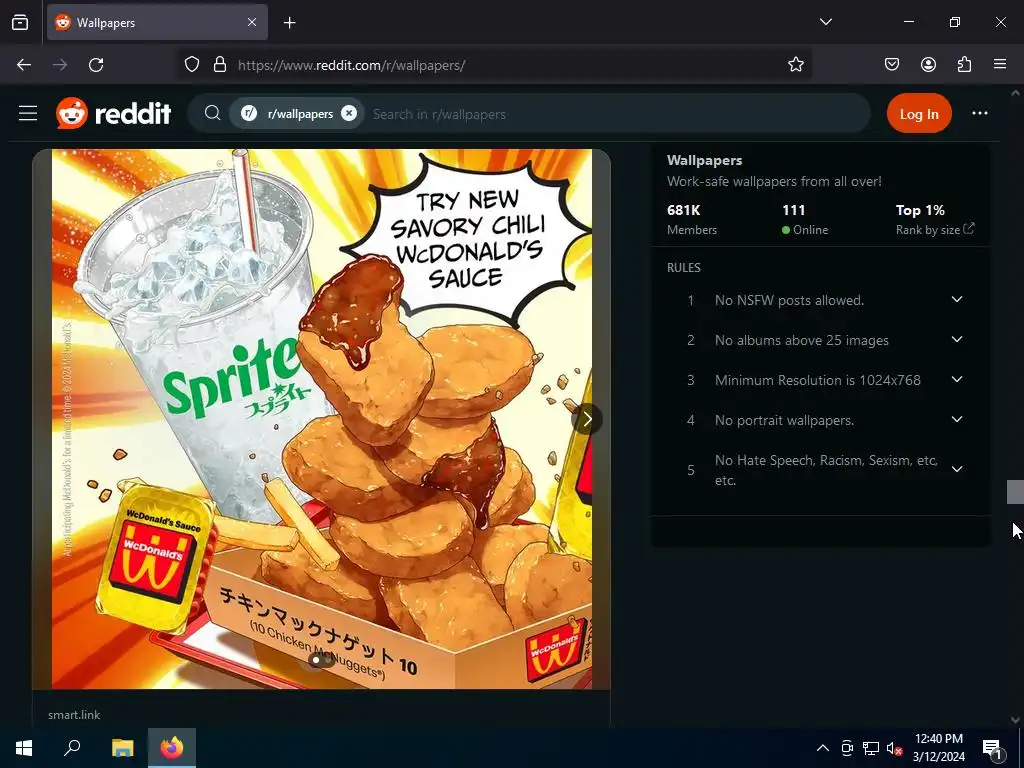Select the Firefox taskbar icon
Viewport: 1024px width, 768px height.
pos(172,748)
